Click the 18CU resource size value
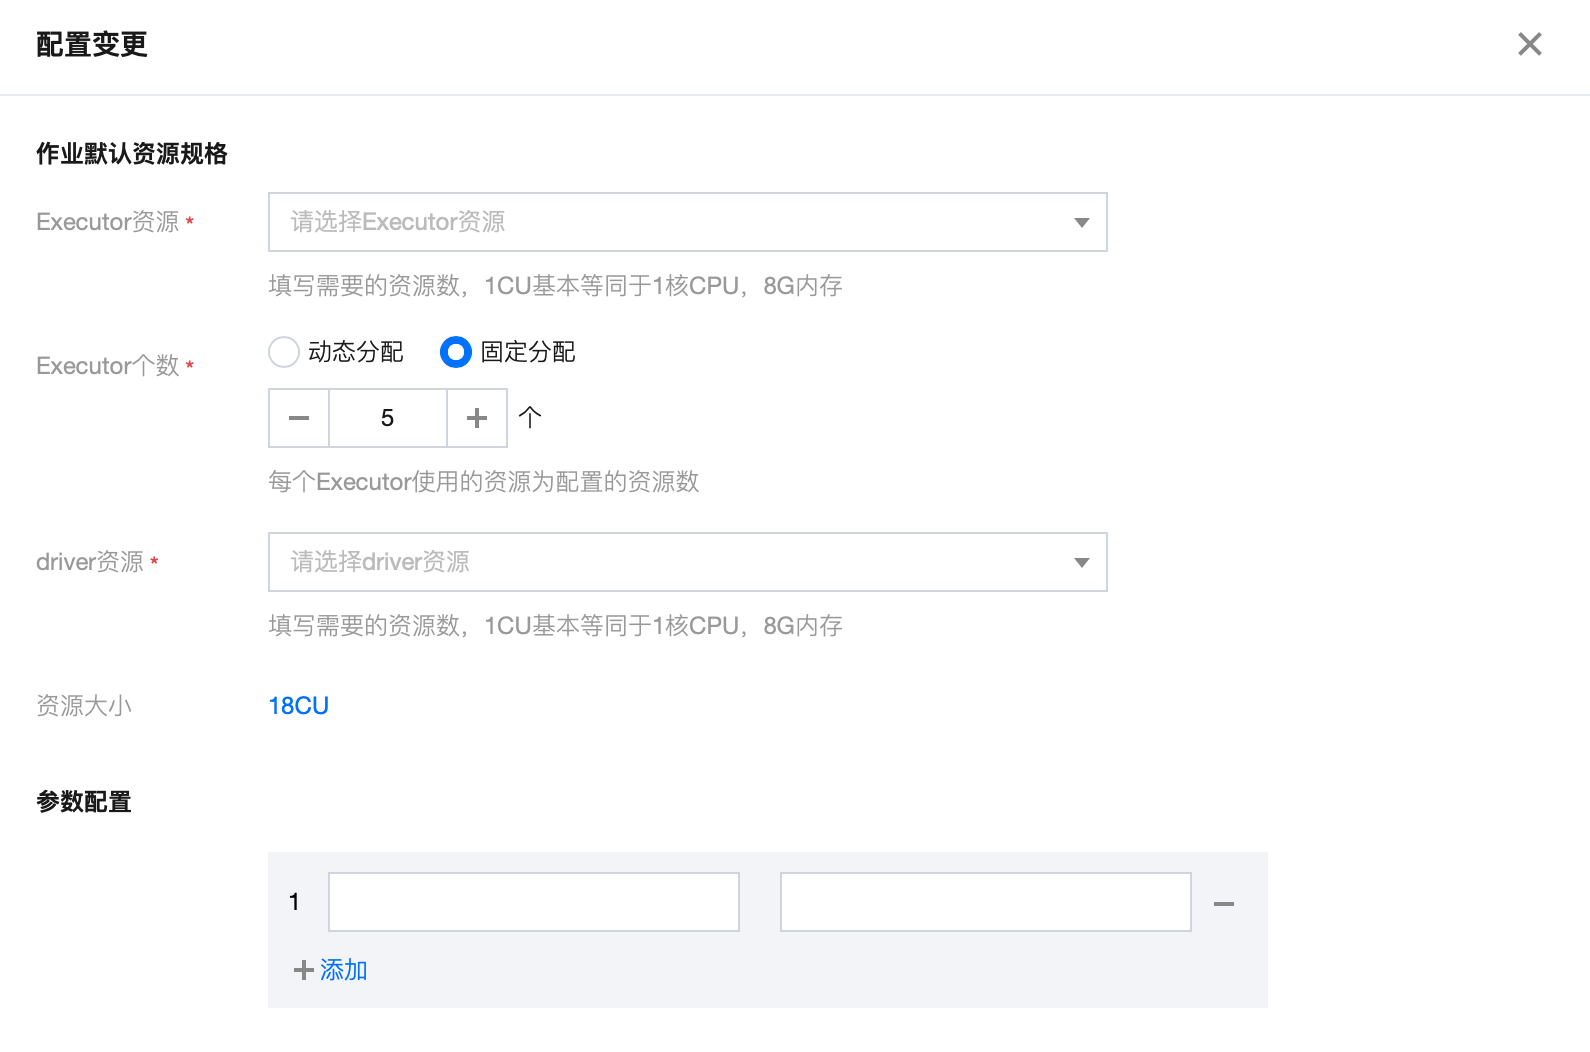The height and width of the screenshot is (1052, 1590). tap(298, 706)
